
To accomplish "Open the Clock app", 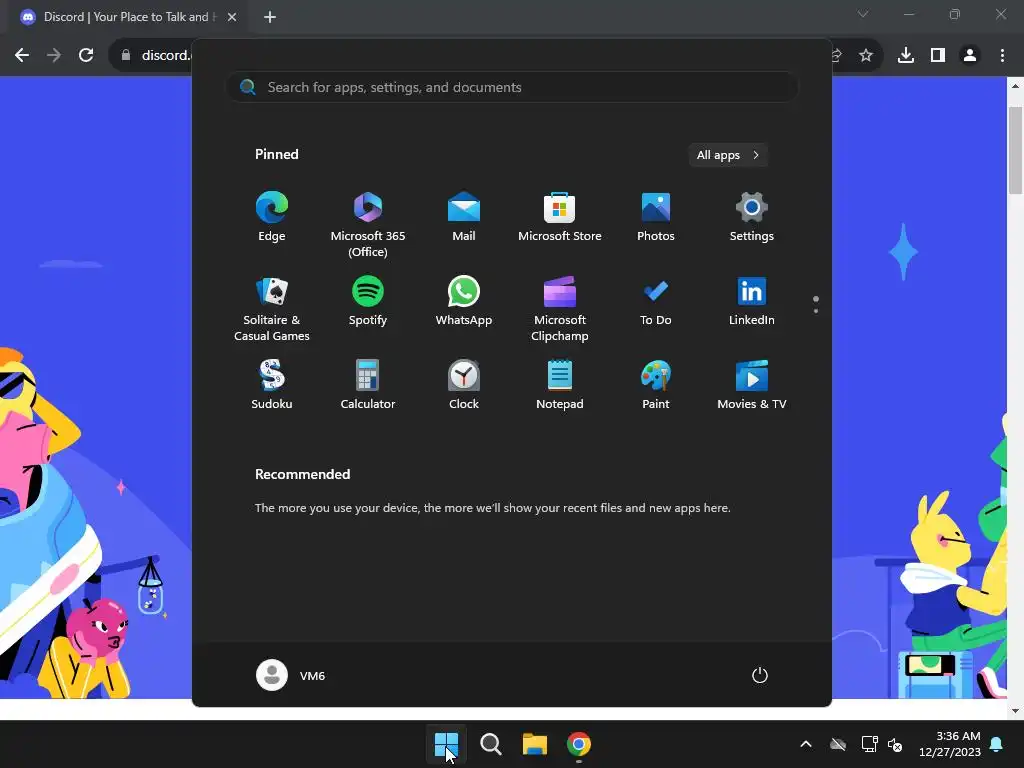I will pyautogui.click(x=464, y=385).
